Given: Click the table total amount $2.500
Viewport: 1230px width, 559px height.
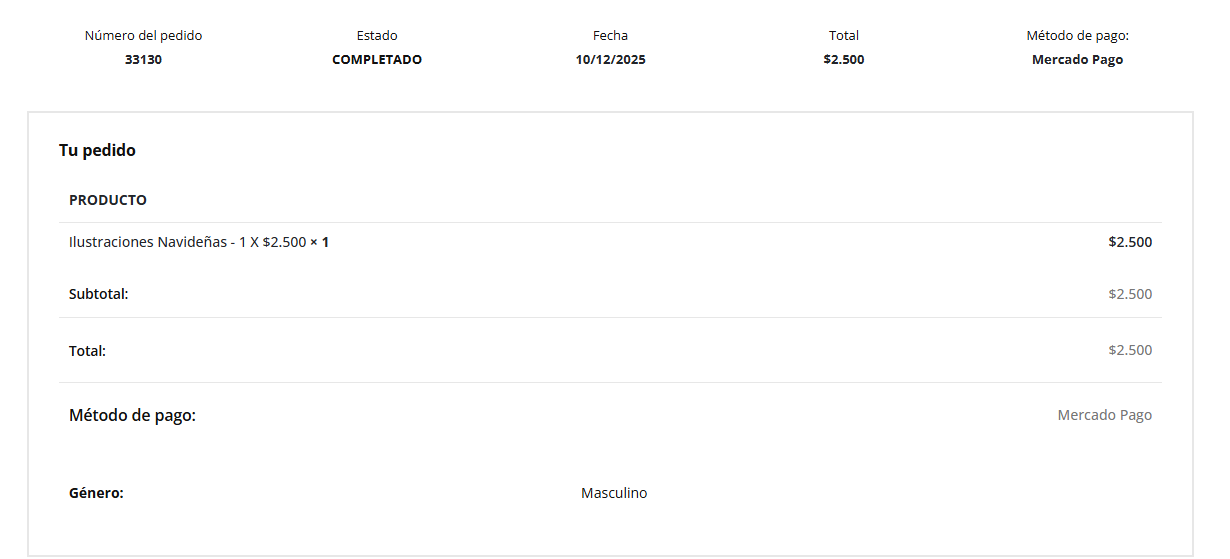Looking at the screenshot, I should pyautogui.click(x=1130, y=350).
